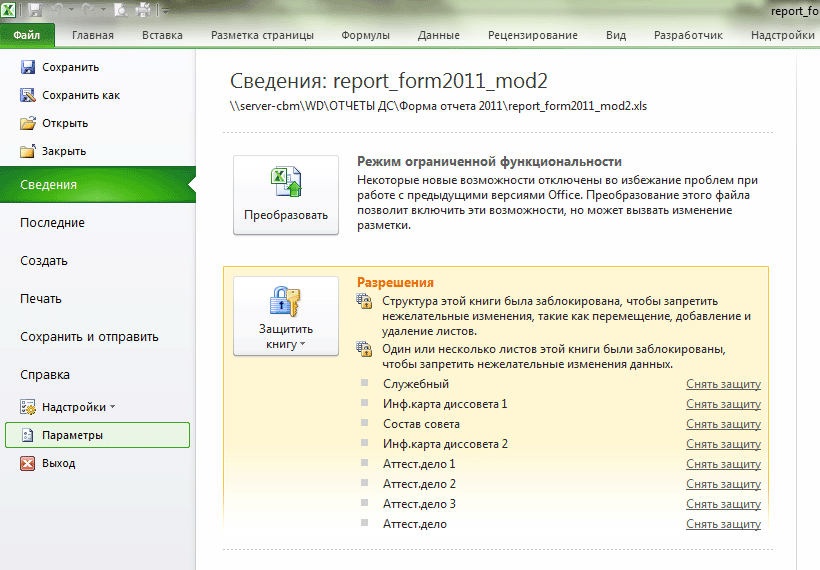Click the Преобразовать convert button

(286, 195)
